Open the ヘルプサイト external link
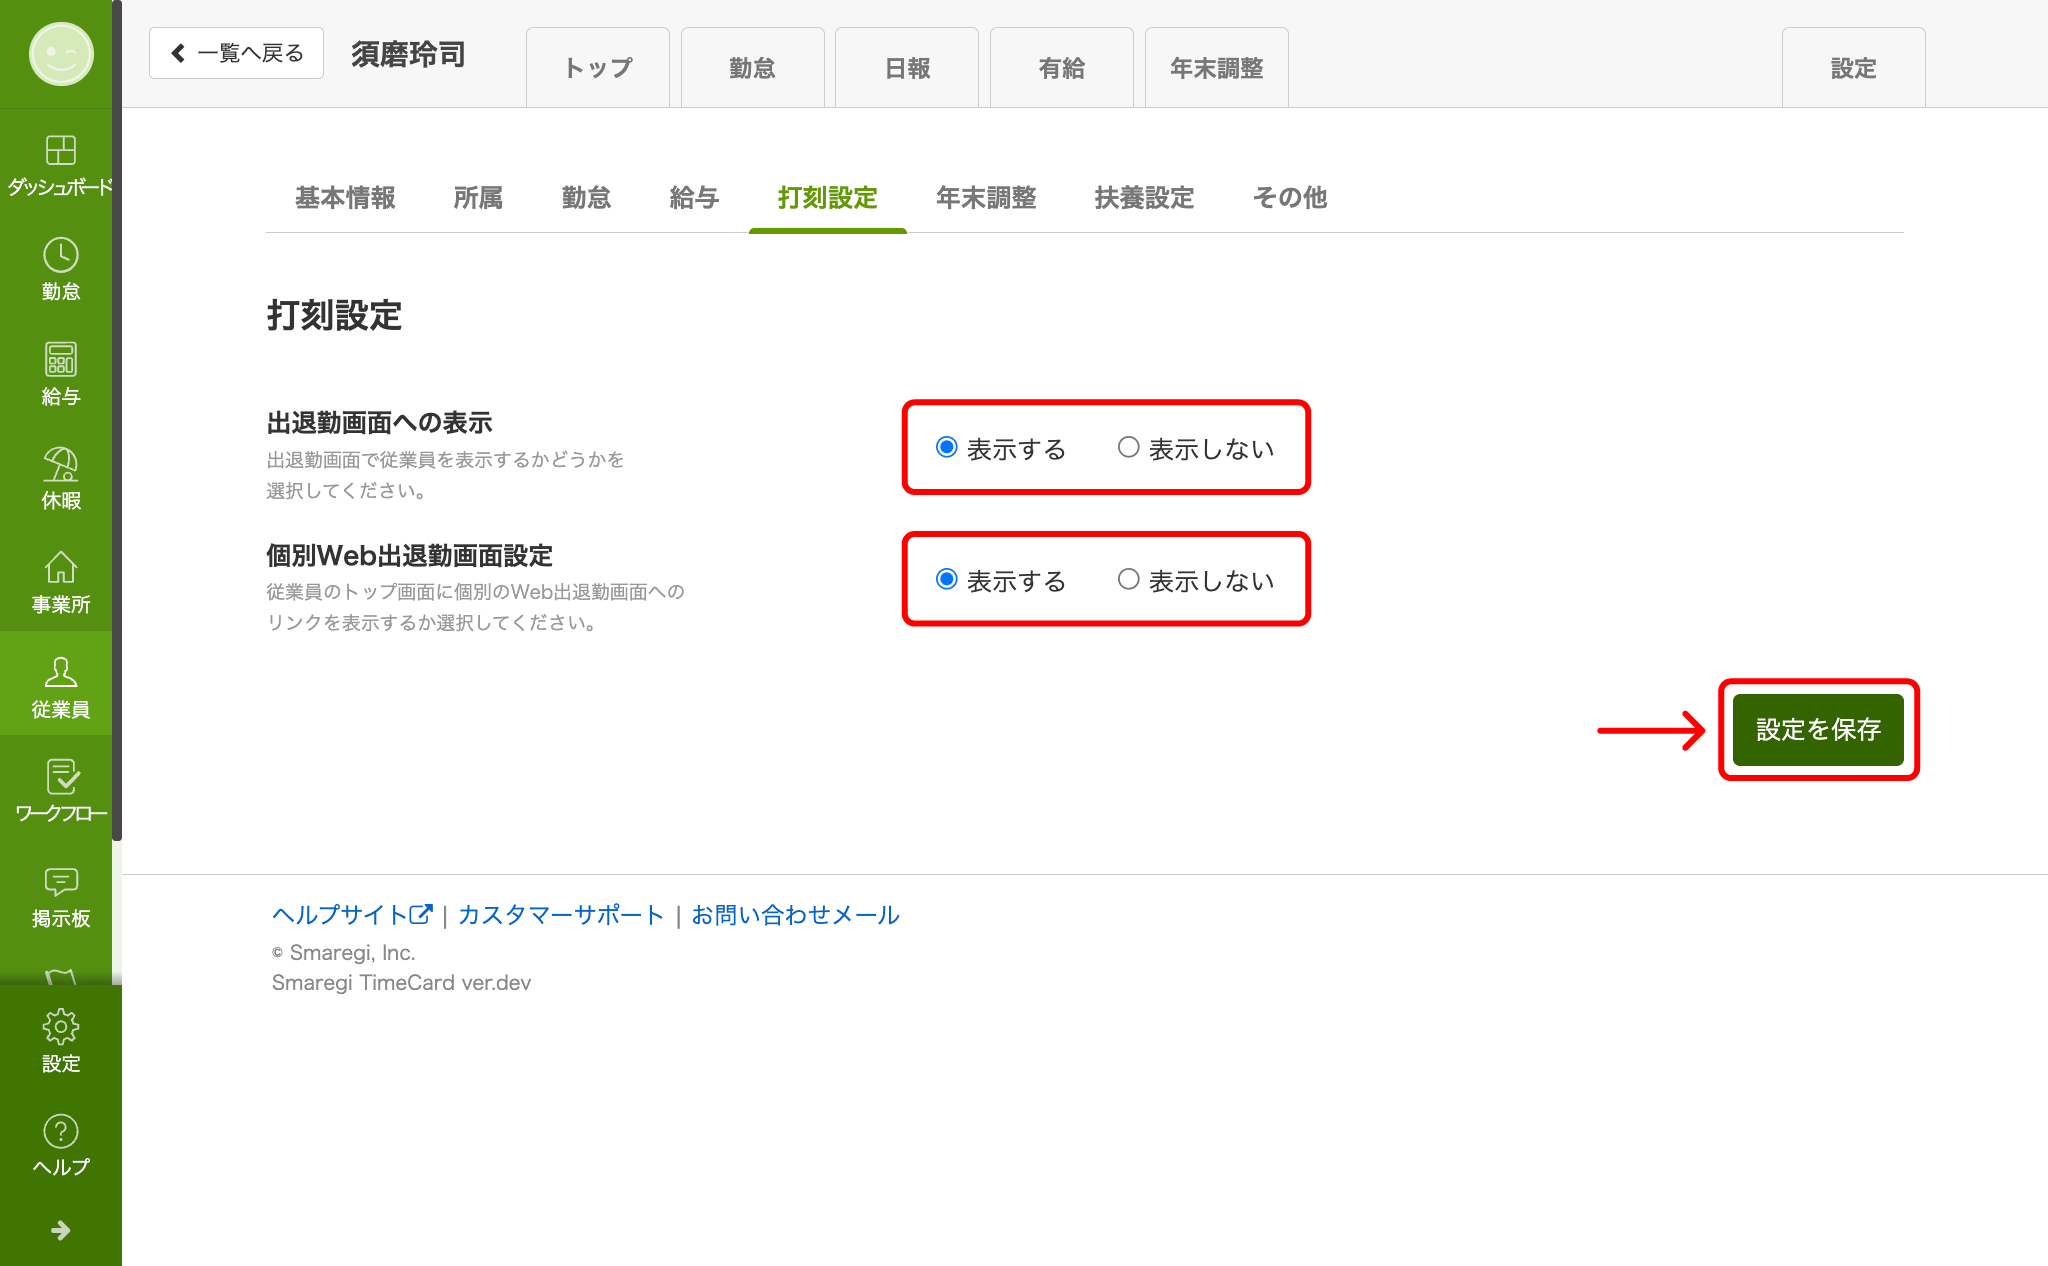2048x1266 pixels. tap(351, 915)
